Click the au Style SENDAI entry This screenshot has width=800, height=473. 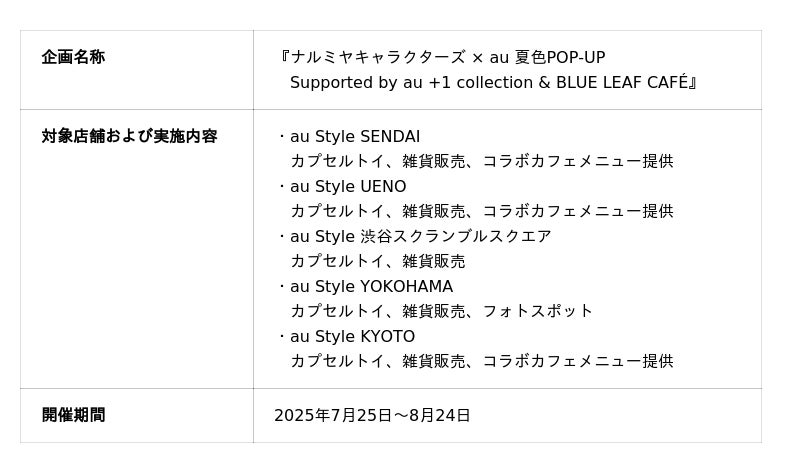coord(355,136)
